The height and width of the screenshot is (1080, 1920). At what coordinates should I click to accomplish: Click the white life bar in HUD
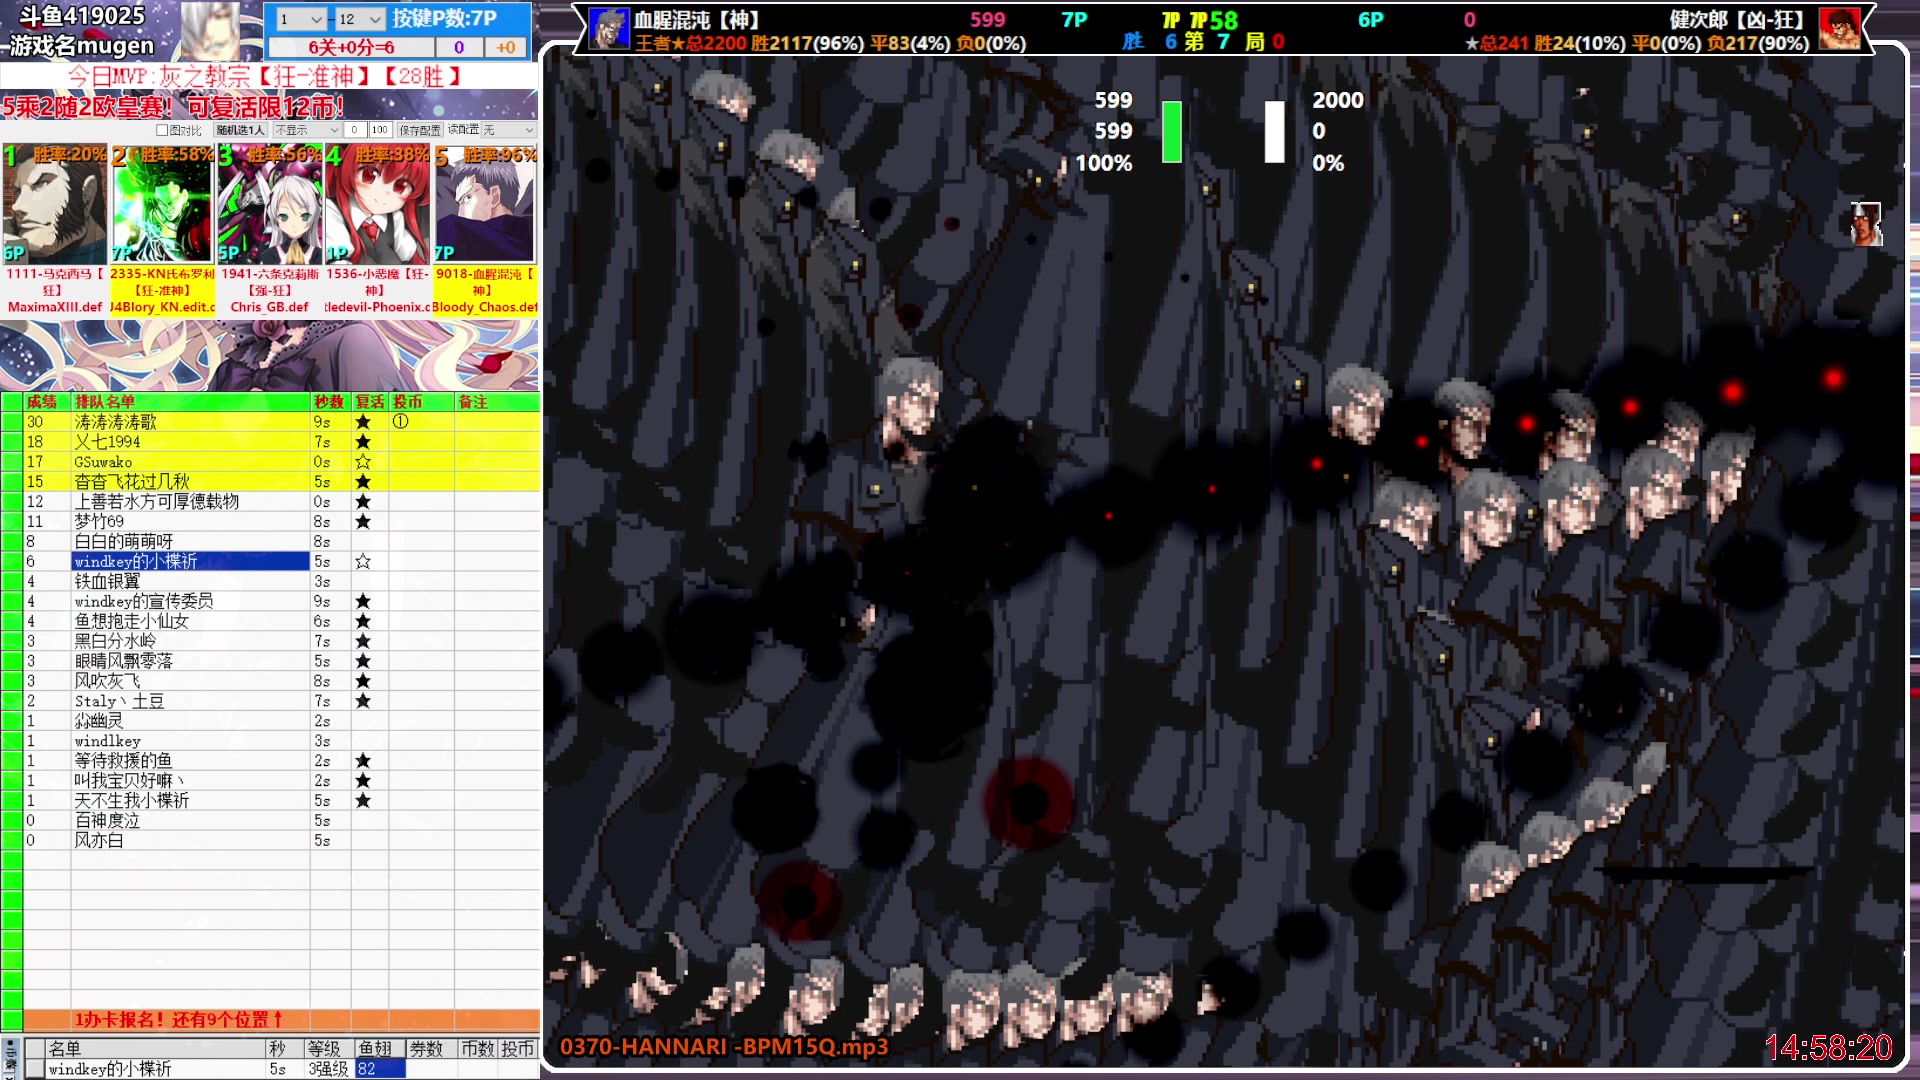(x=1274, y=131)
